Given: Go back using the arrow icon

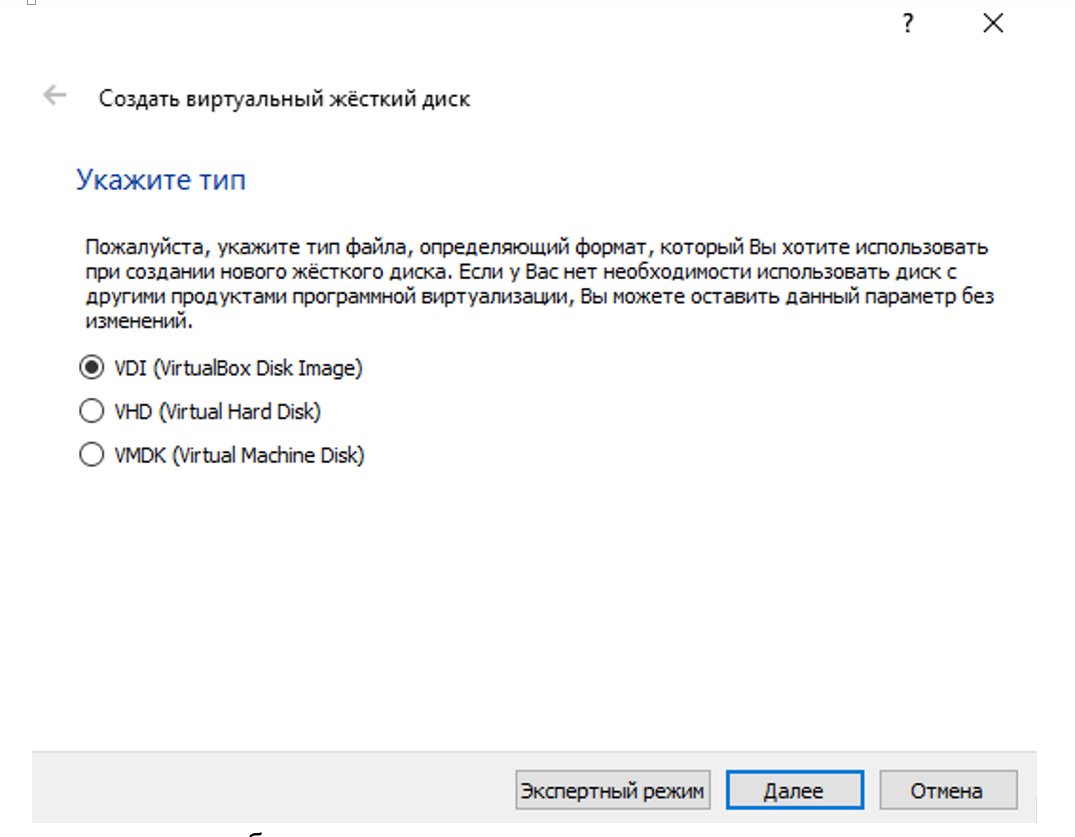Looking at the screenshot, I should (55, 95).
